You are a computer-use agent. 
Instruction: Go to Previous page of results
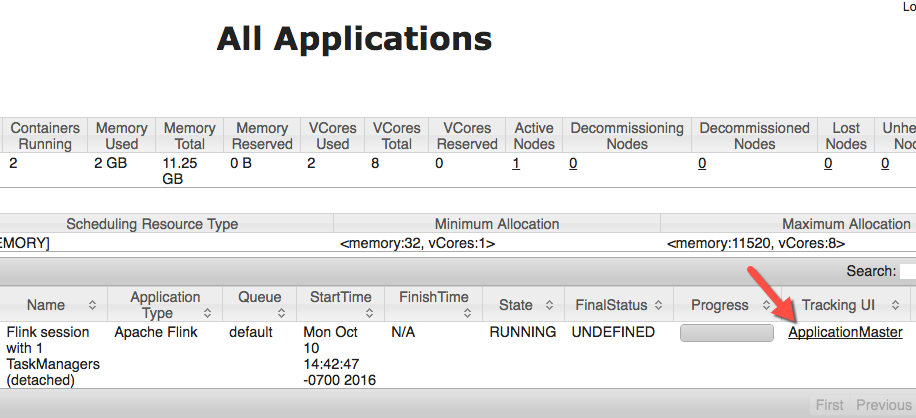pyautogui.click(x=883, y=405)
